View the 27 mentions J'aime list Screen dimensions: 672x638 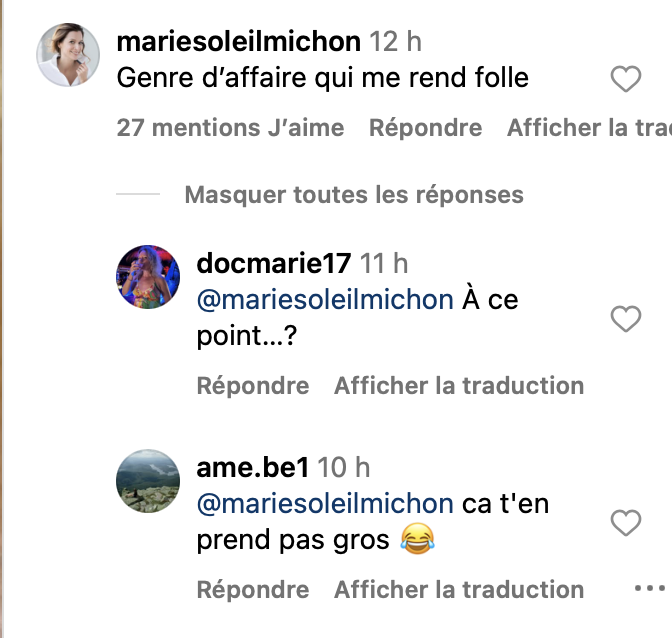pyautogui.click(x=230, y=128)
